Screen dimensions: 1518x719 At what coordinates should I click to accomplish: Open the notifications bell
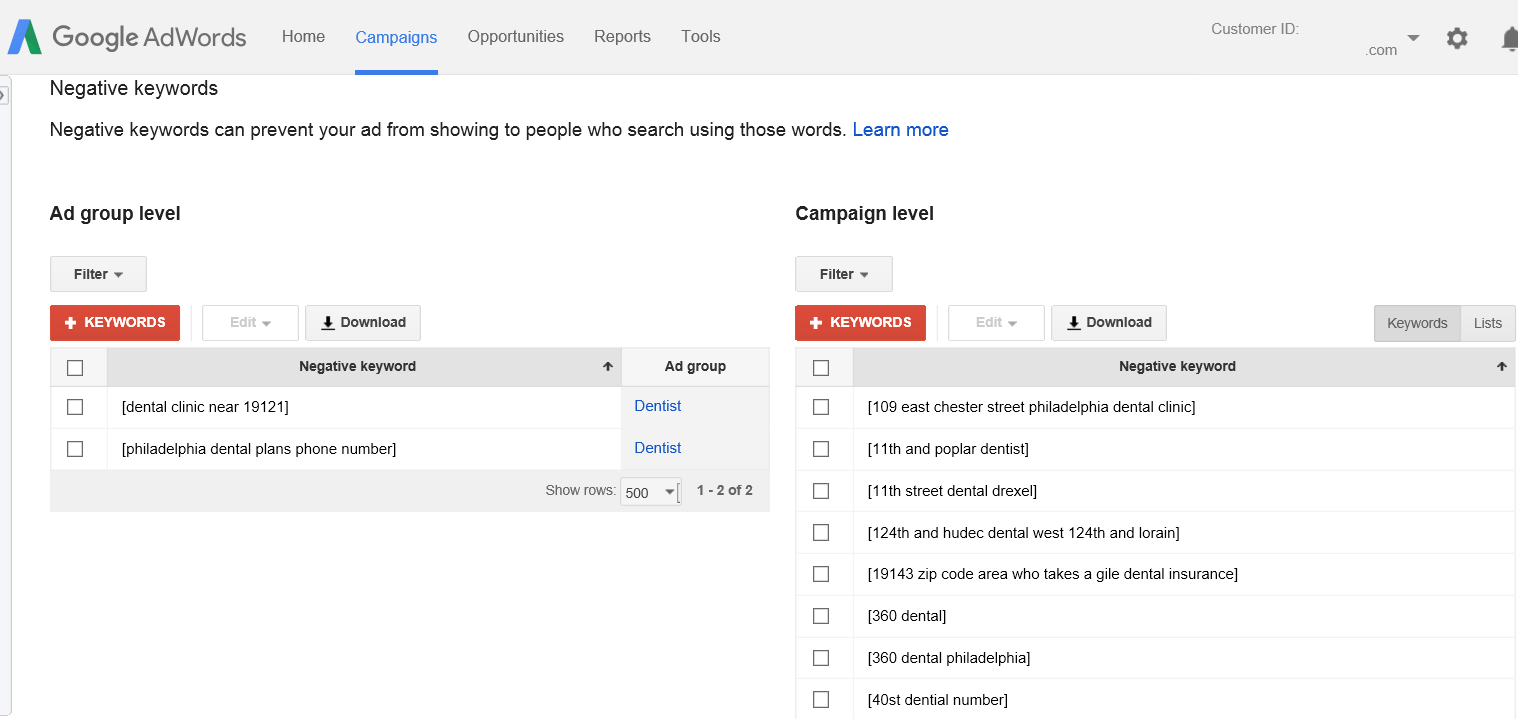1509,38
